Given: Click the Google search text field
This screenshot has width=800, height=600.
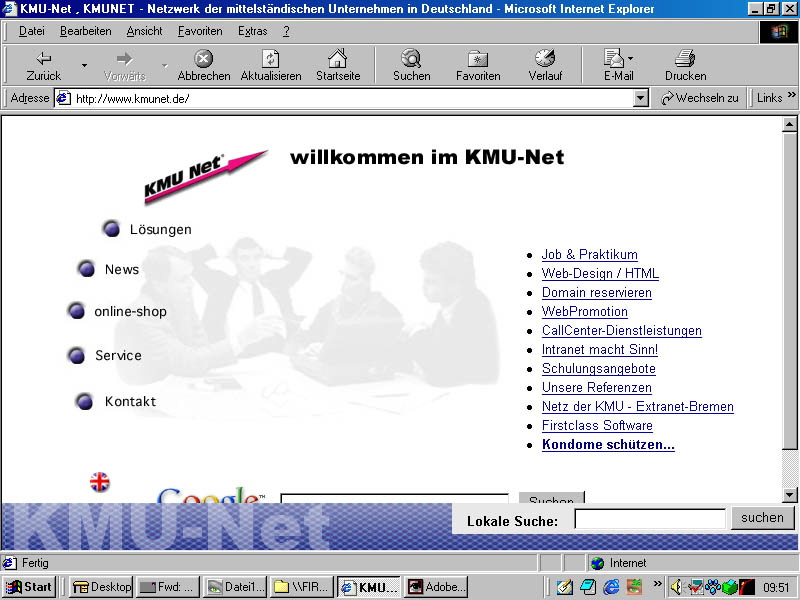Looking at the screenshot, I should 394,498.
